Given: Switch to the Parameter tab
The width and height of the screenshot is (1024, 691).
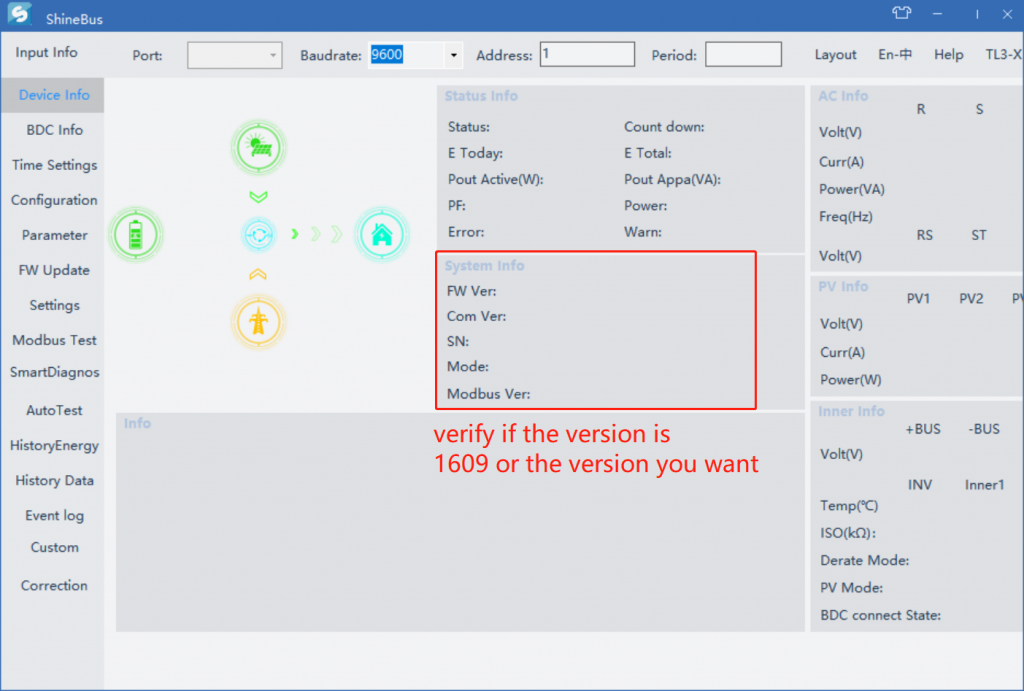Looking at the screenshot, I should click(x=54, y=235).
